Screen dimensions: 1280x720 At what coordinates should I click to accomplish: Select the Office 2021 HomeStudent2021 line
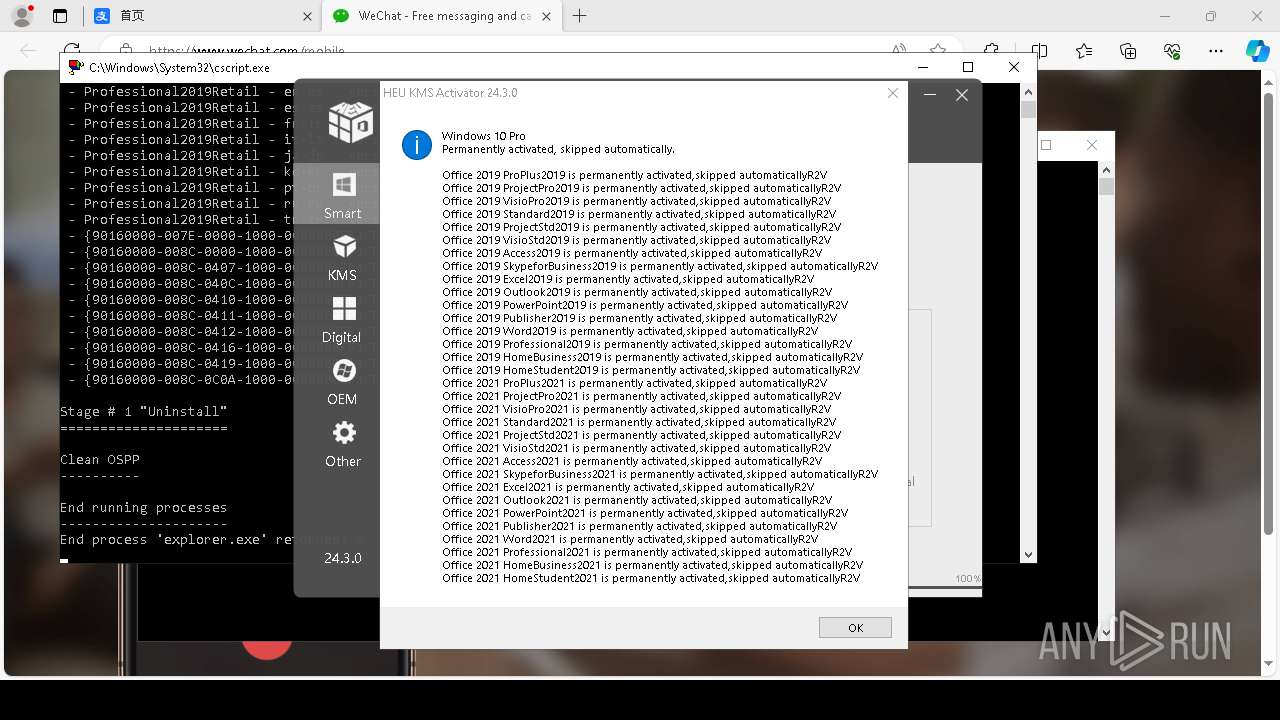point(651,578)
